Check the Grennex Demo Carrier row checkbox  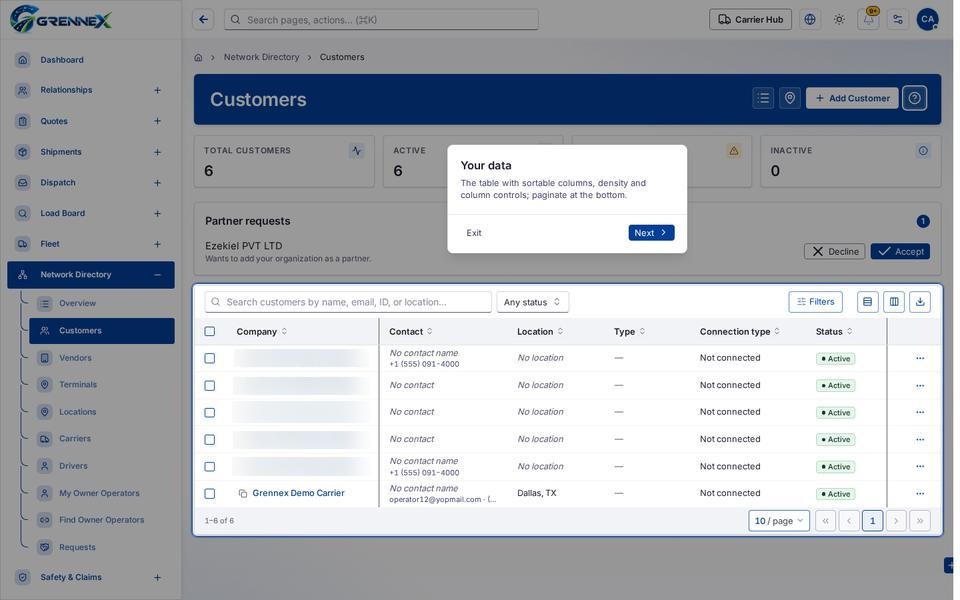tap(210, 493)
